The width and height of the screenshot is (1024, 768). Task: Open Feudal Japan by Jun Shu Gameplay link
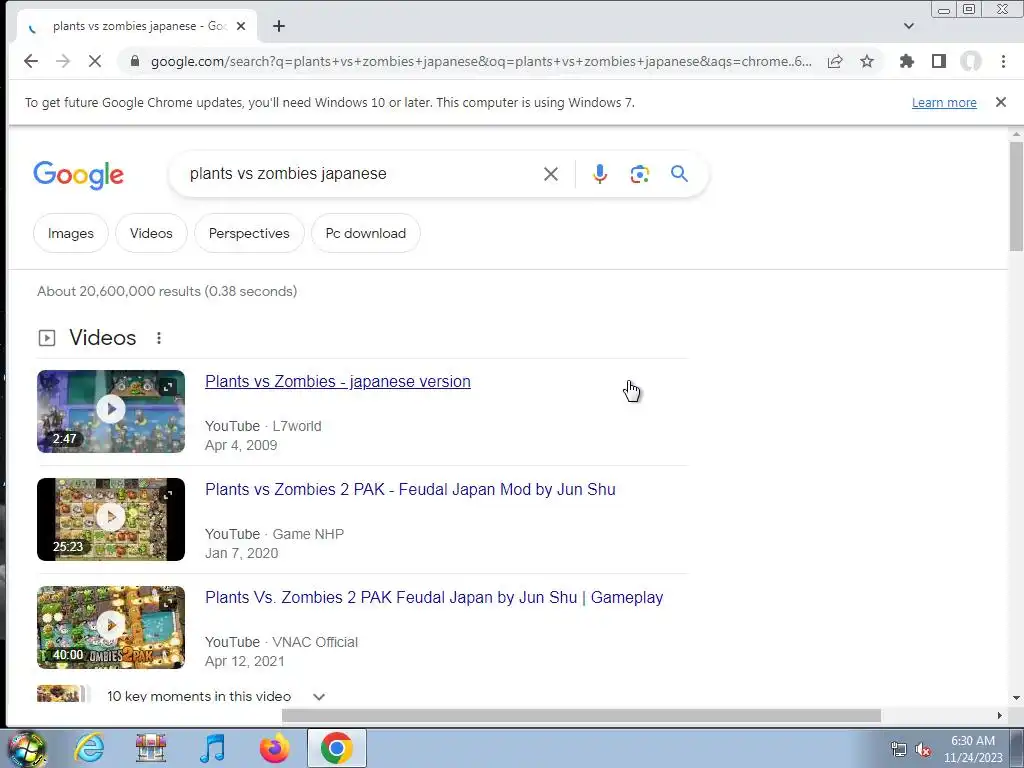pos(434,597)
